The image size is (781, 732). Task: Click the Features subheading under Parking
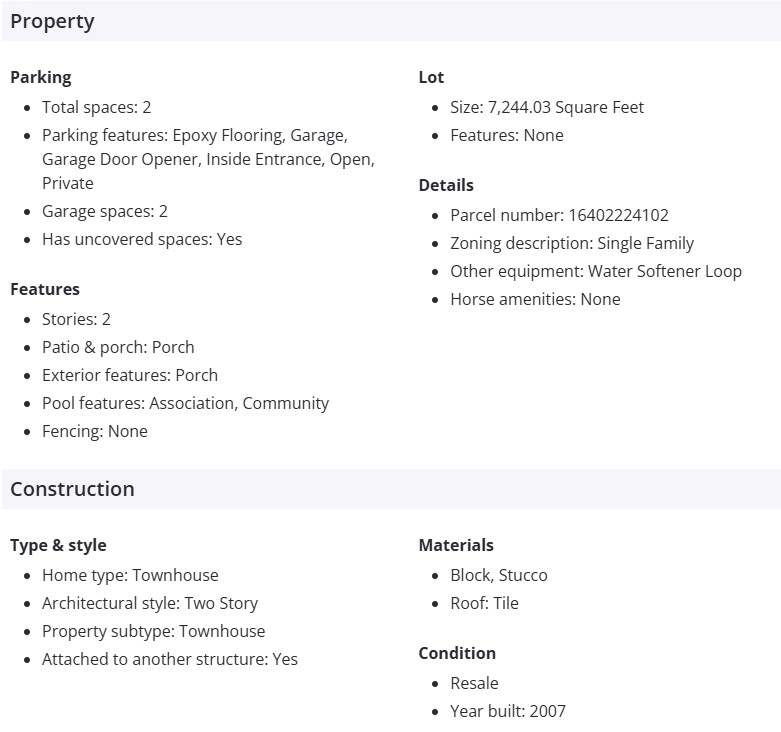point(45,289)
